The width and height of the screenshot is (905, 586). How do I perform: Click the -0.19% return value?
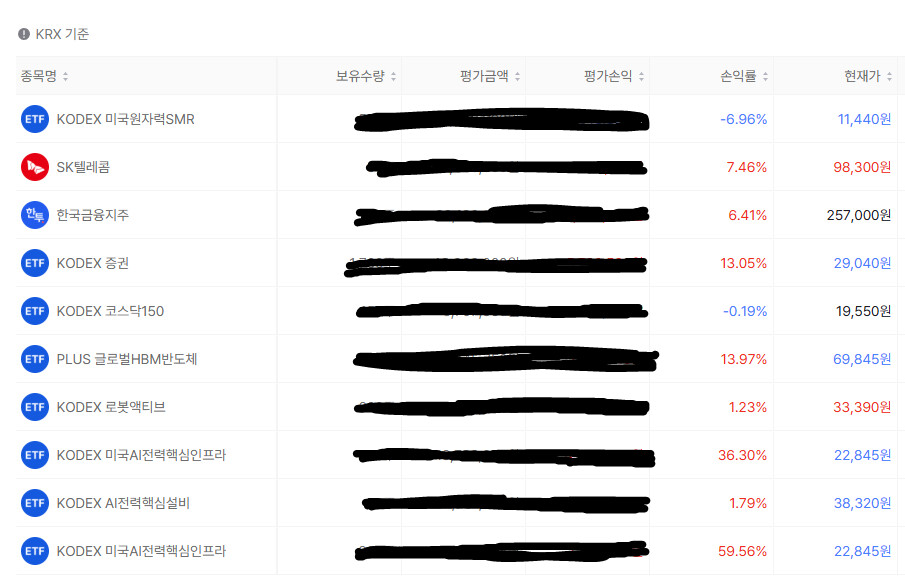click(745, 311)
